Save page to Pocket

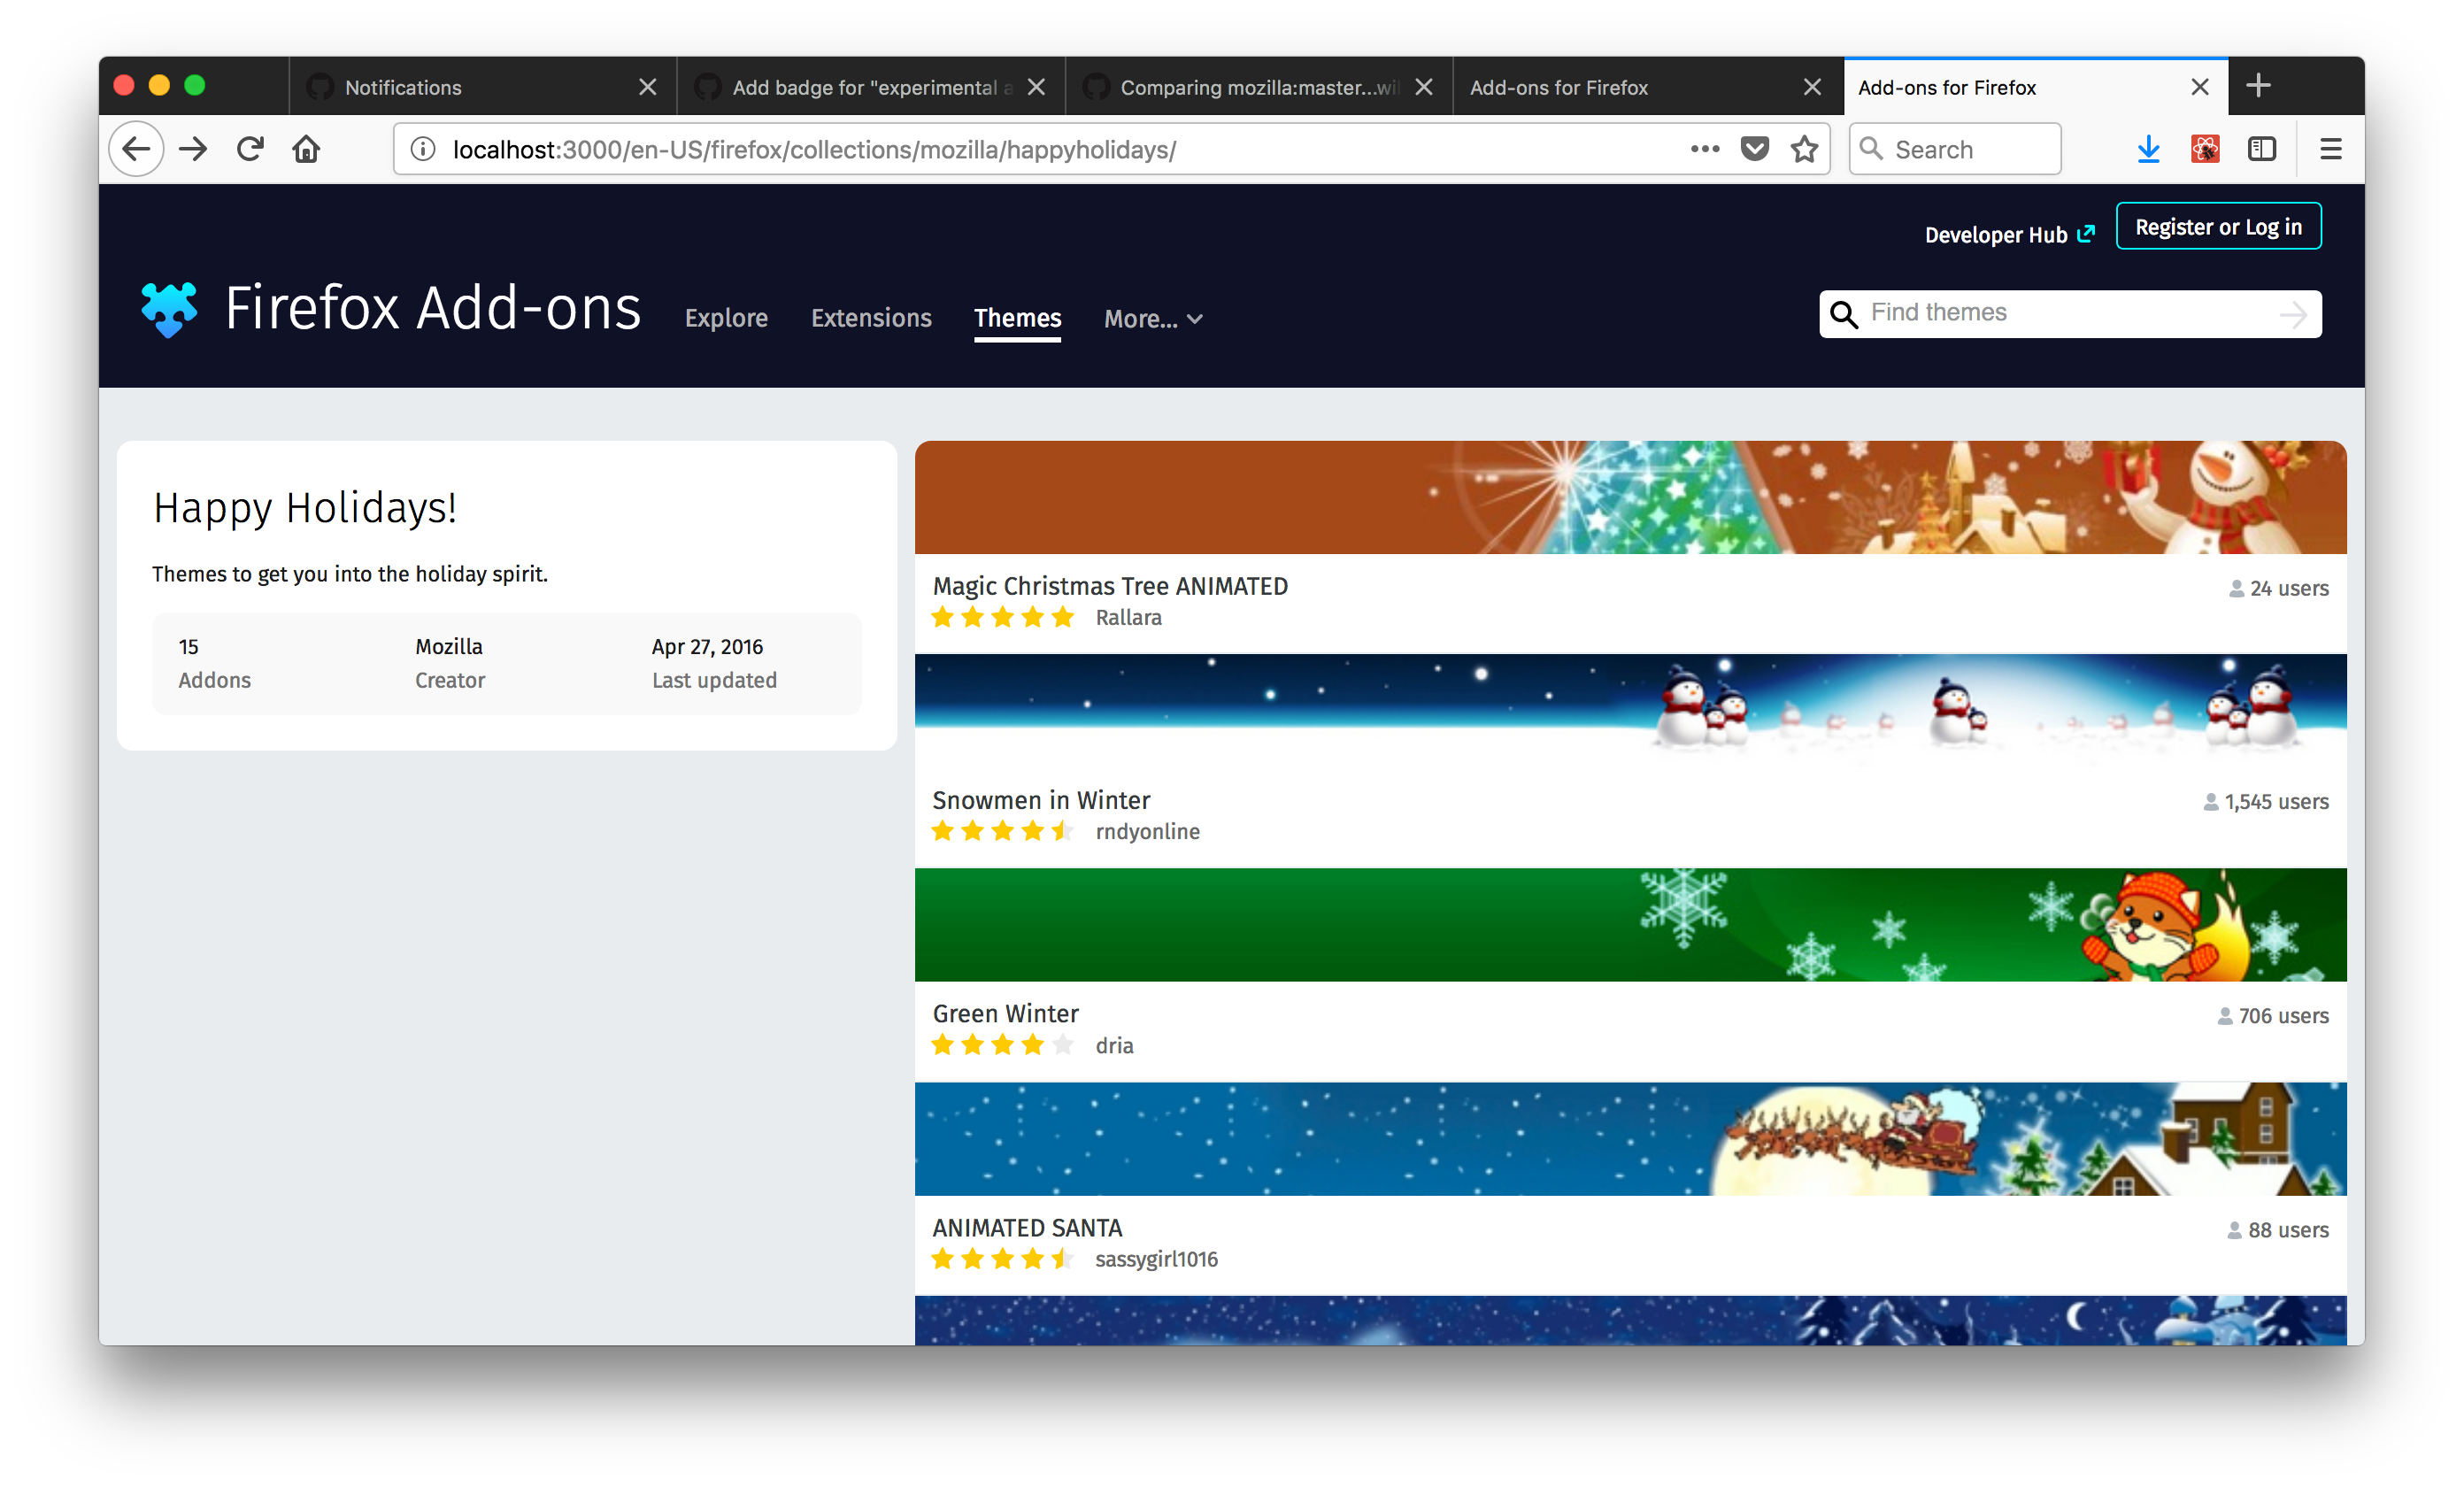click(1754, 149)
